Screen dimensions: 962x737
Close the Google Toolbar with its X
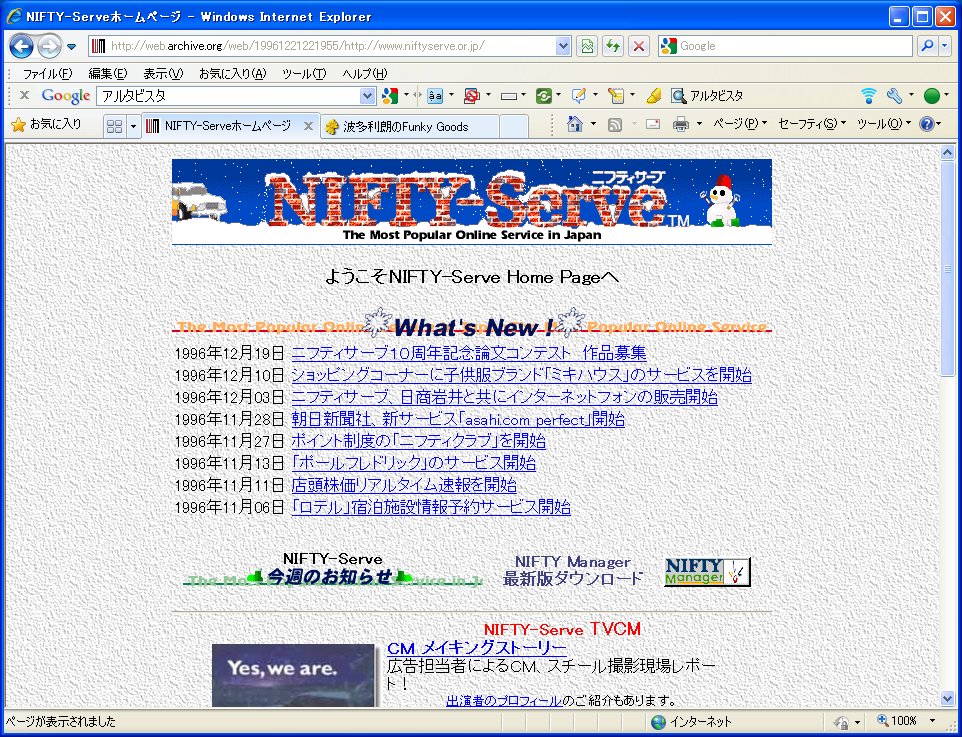pos(25,95)
